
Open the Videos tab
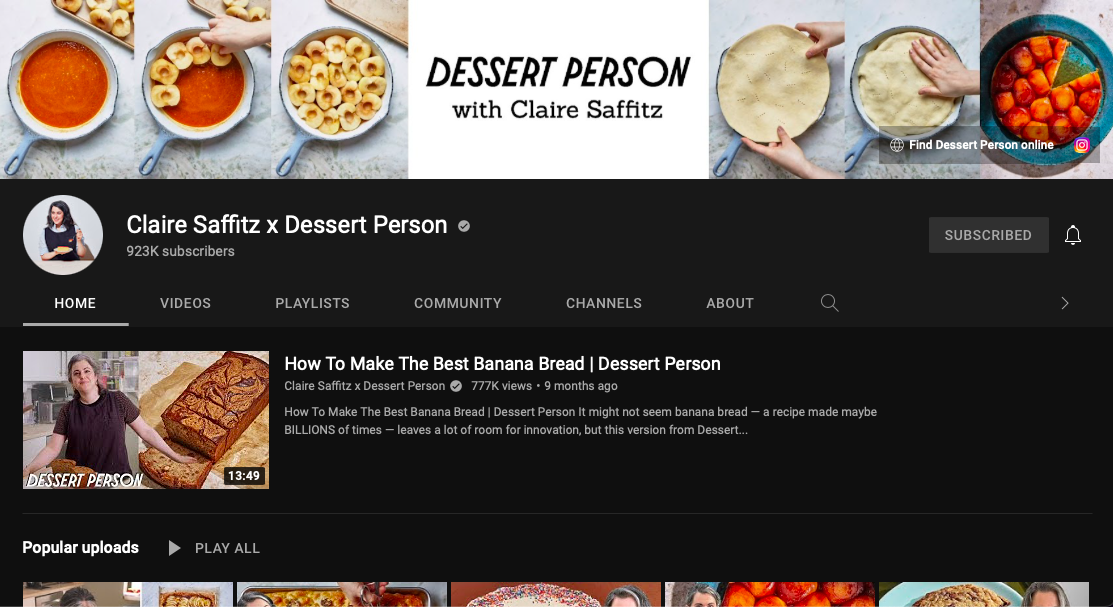click(185, 303)
